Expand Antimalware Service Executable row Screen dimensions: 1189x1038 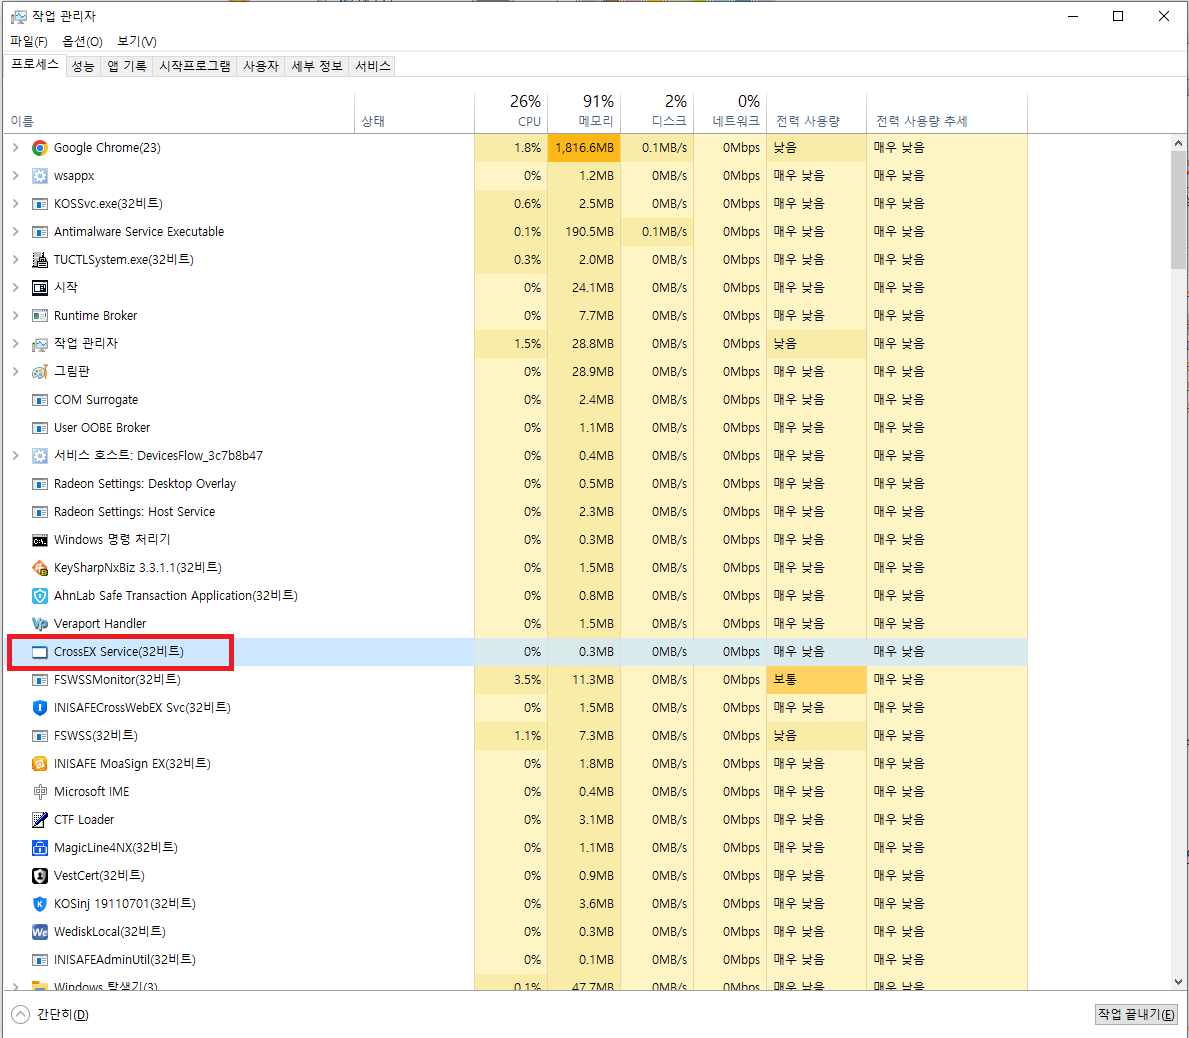click(x=16, y=232)
